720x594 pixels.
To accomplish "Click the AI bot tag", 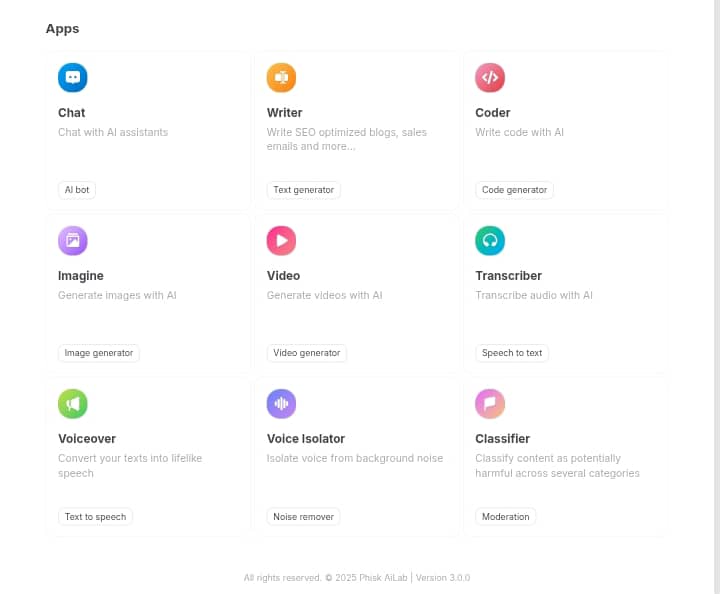I will 77,190.
